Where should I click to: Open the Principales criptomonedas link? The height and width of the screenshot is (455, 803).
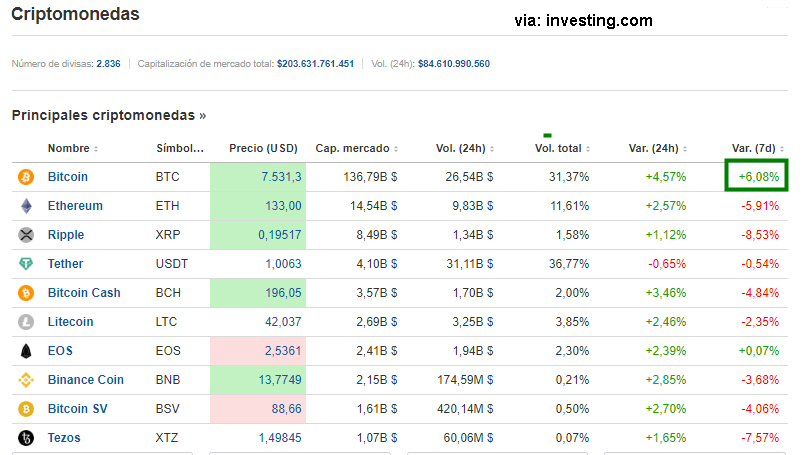(x=109, y=115)
